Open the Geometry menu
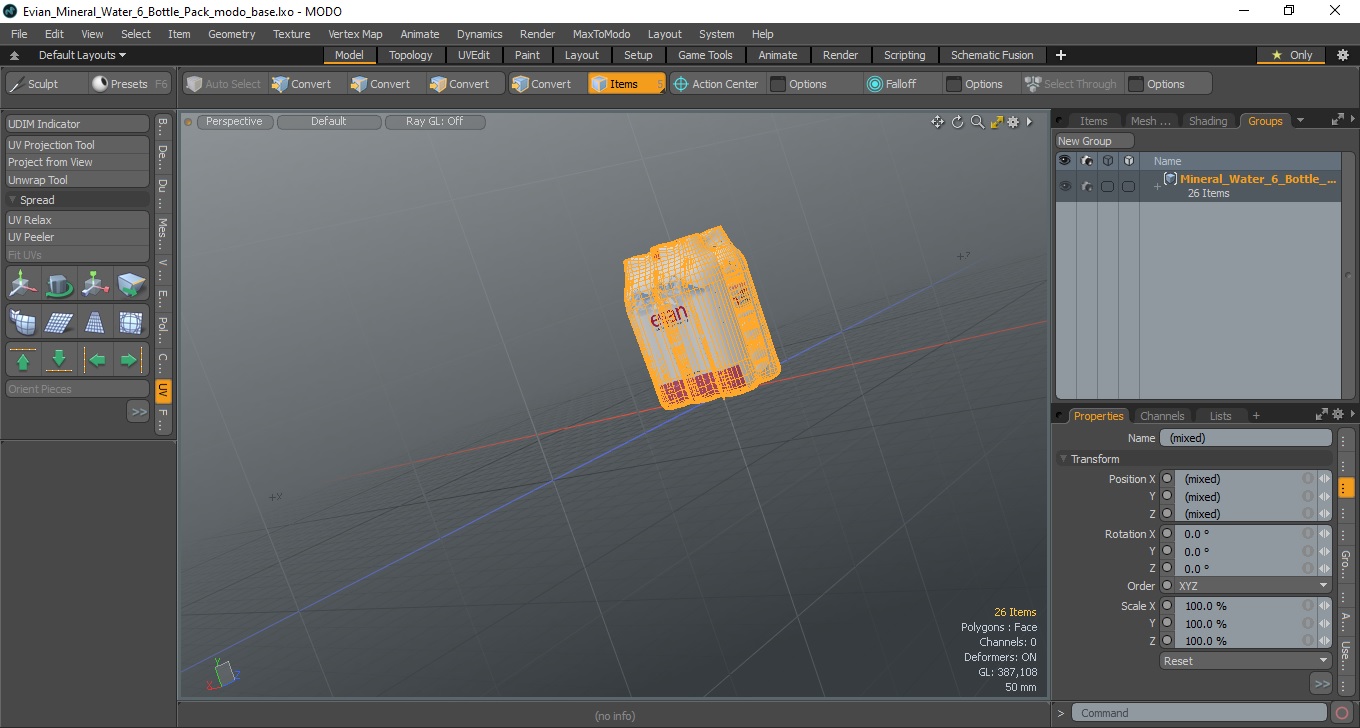This screenshot has width=1360, height=728. coord(231,34)
